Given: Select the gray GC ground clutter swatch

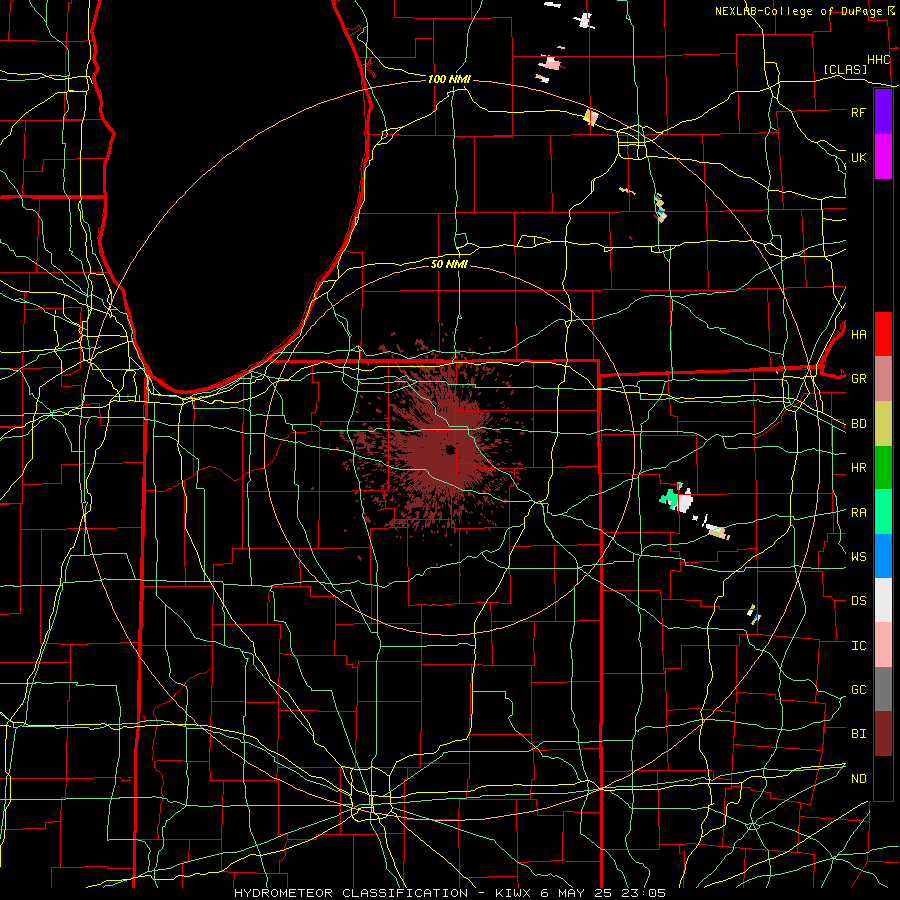Looking at the screenshot, I should (883, 689).
